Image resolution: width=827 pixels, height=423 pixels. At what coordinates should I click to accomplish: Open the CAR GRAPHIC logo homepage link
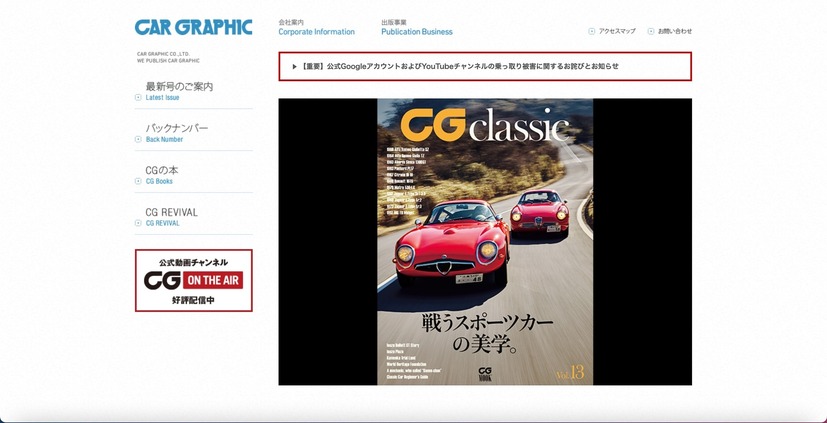pos(194,27)
